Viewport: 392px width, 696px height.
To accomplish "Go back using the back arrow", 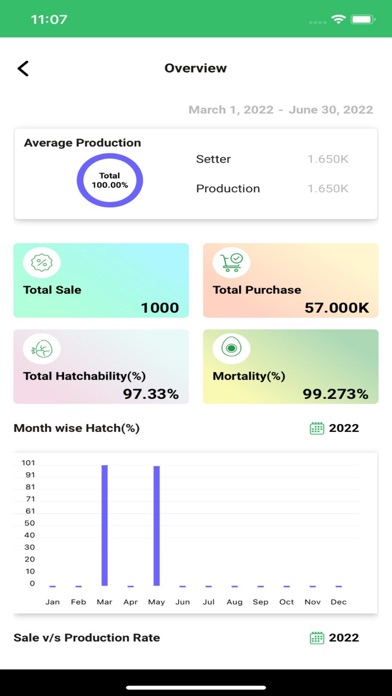I will pos(23,68).
